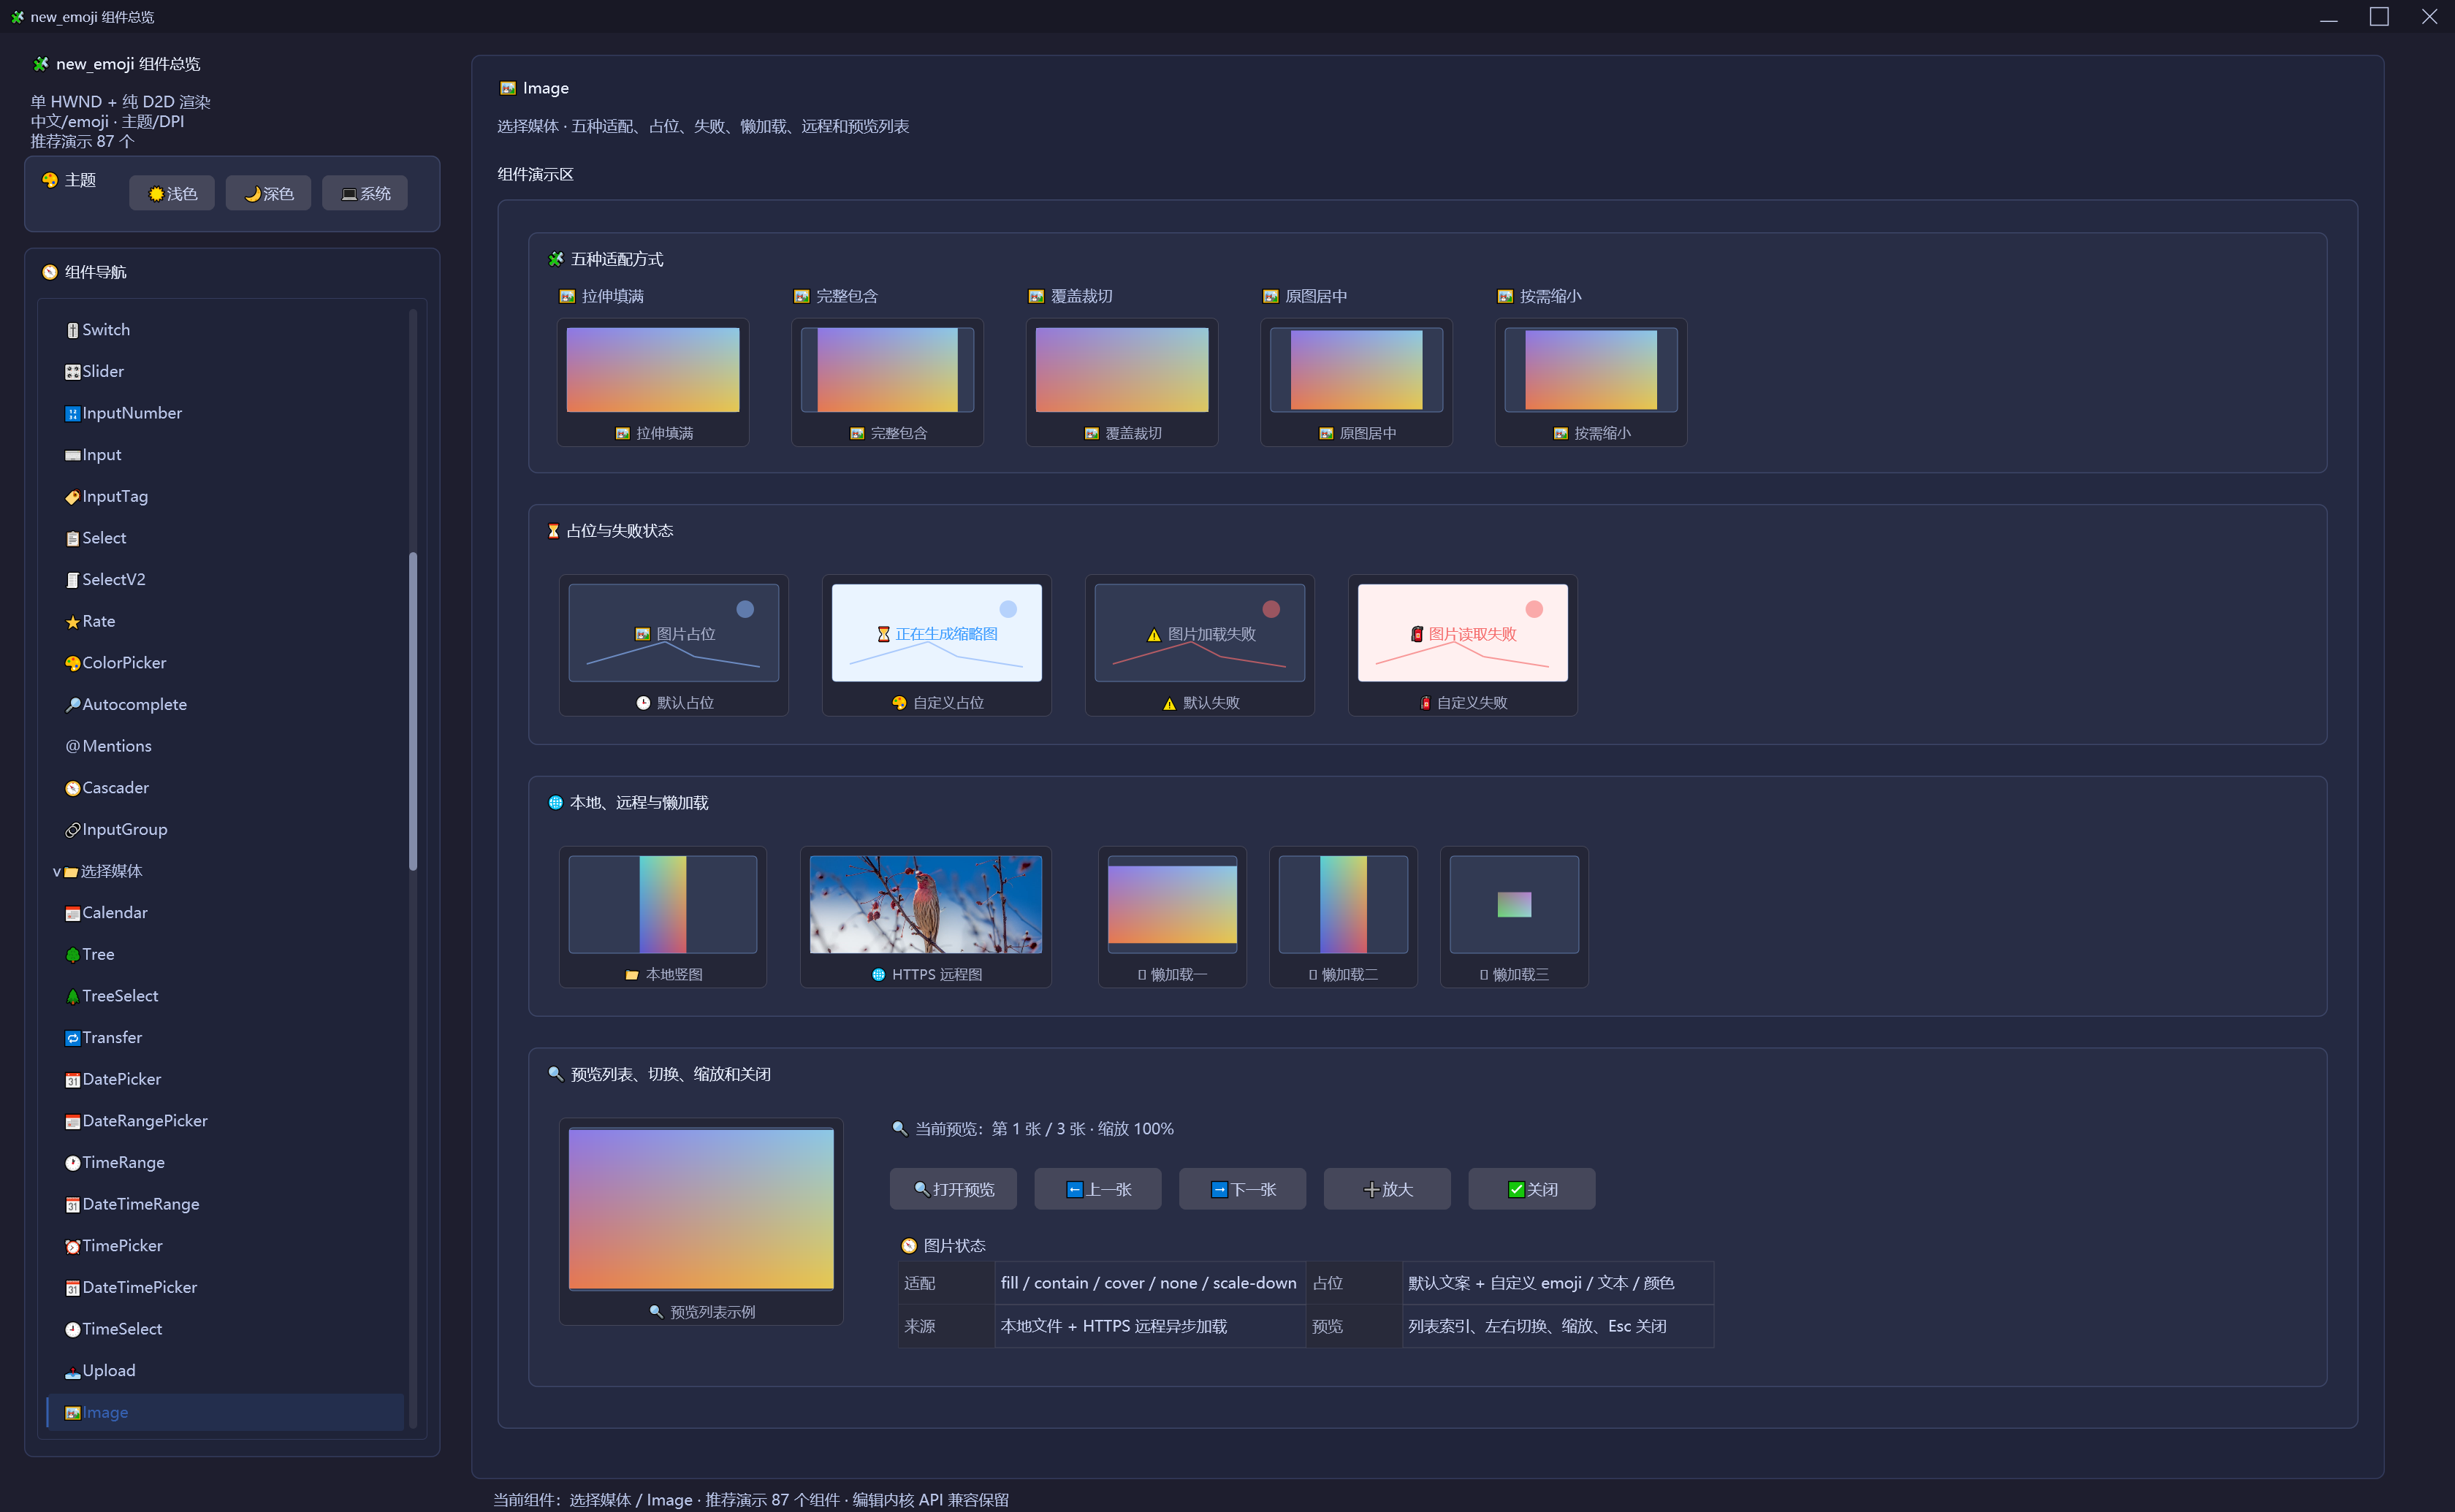
Task: Click the Cascader icon in the sidebar
Action: (72, 788)
